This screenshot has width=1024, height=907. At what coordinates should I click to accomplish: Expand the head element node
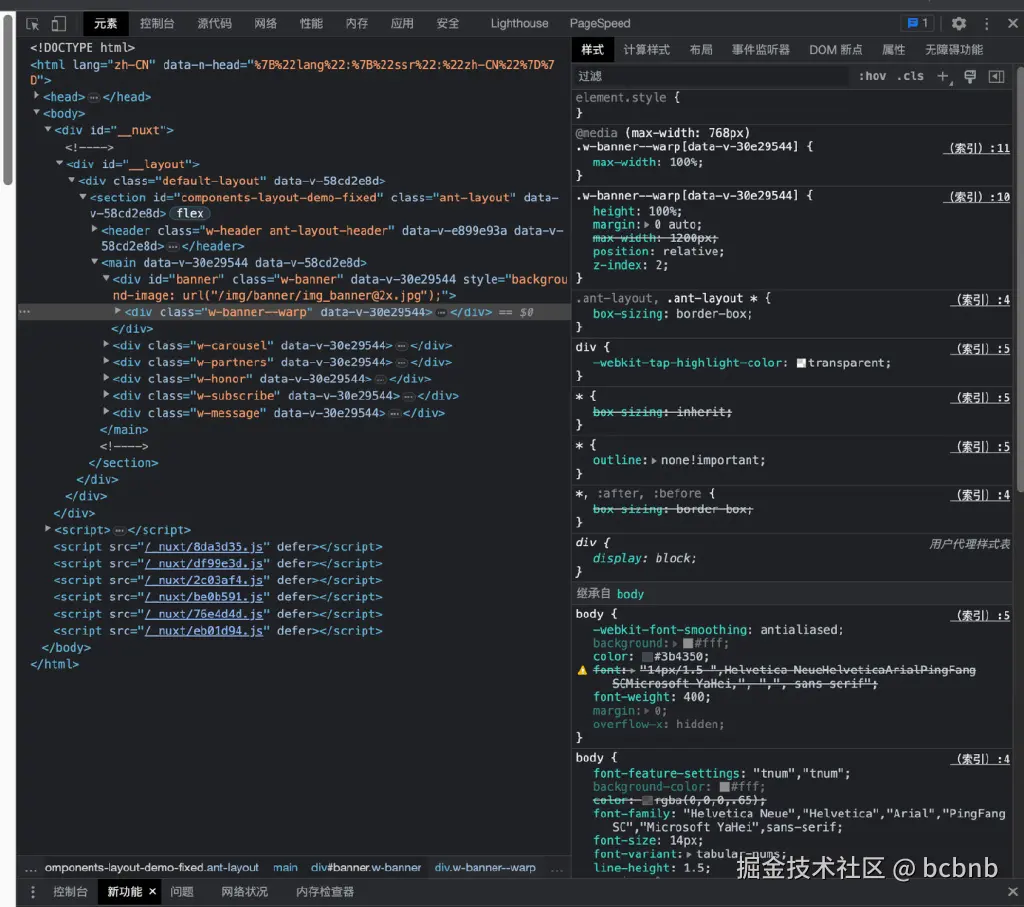point(37,96)
